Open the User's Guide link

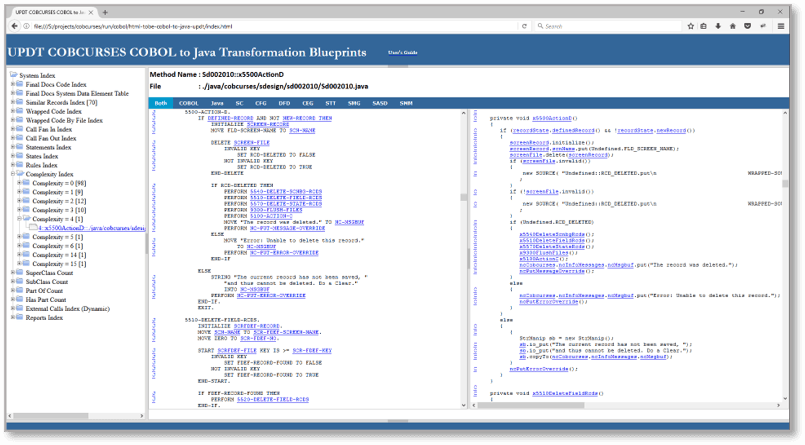(x=402, y=52)
